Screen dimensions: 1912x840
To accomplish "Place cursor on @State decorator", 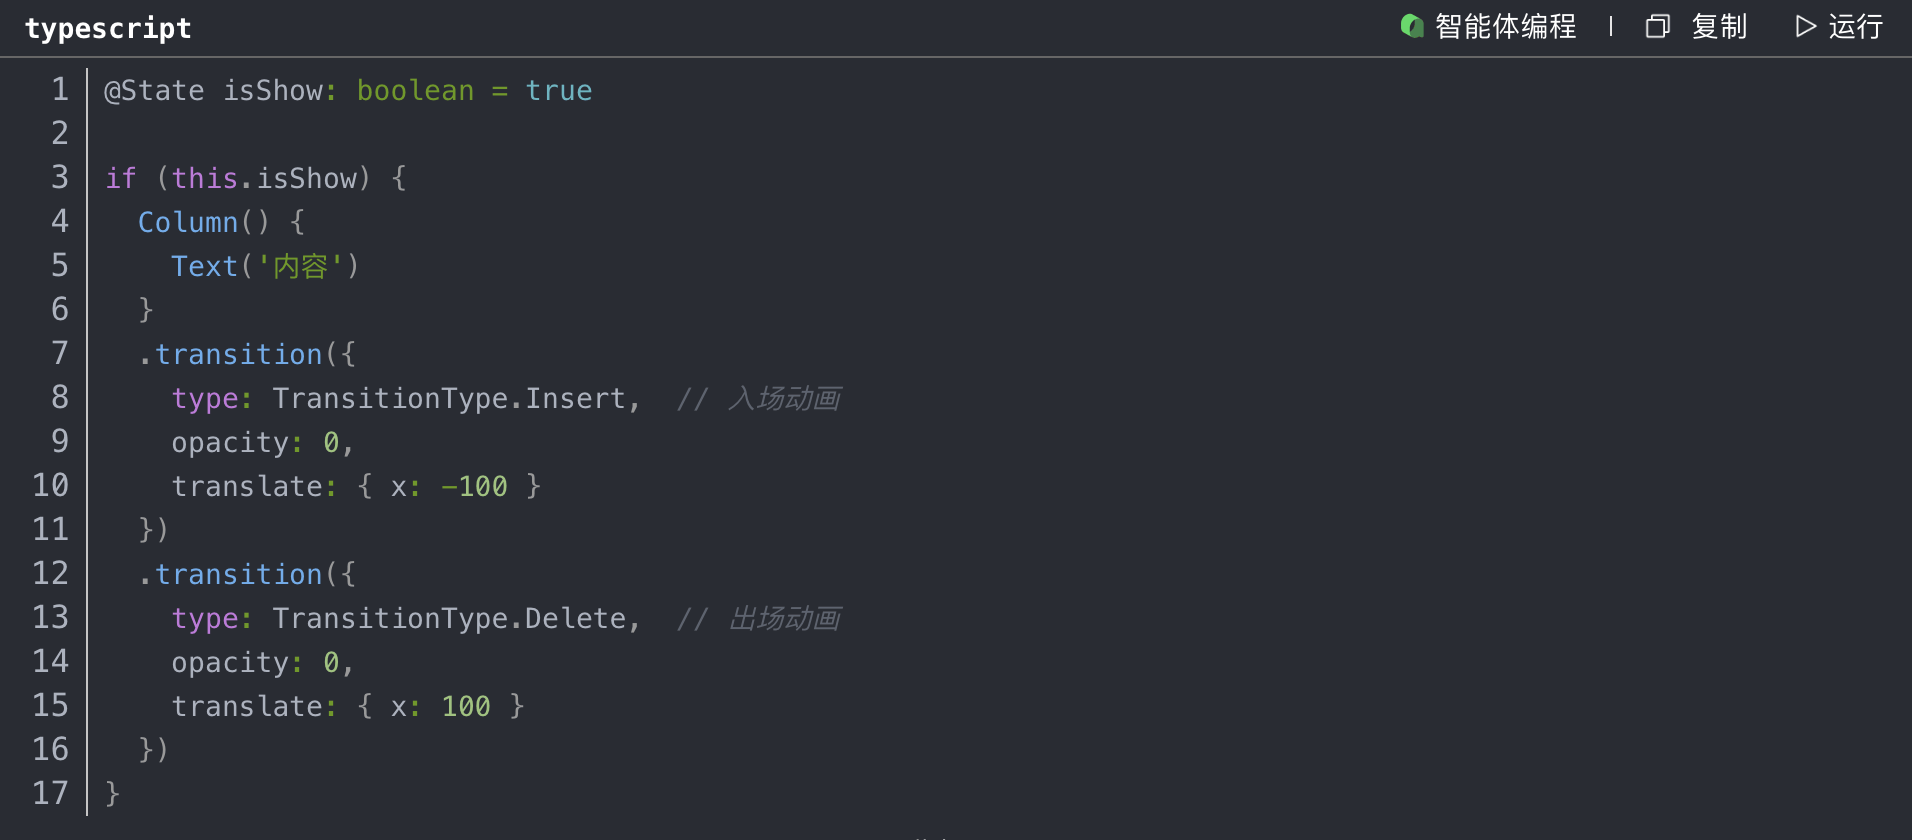I will coord(154,91).
